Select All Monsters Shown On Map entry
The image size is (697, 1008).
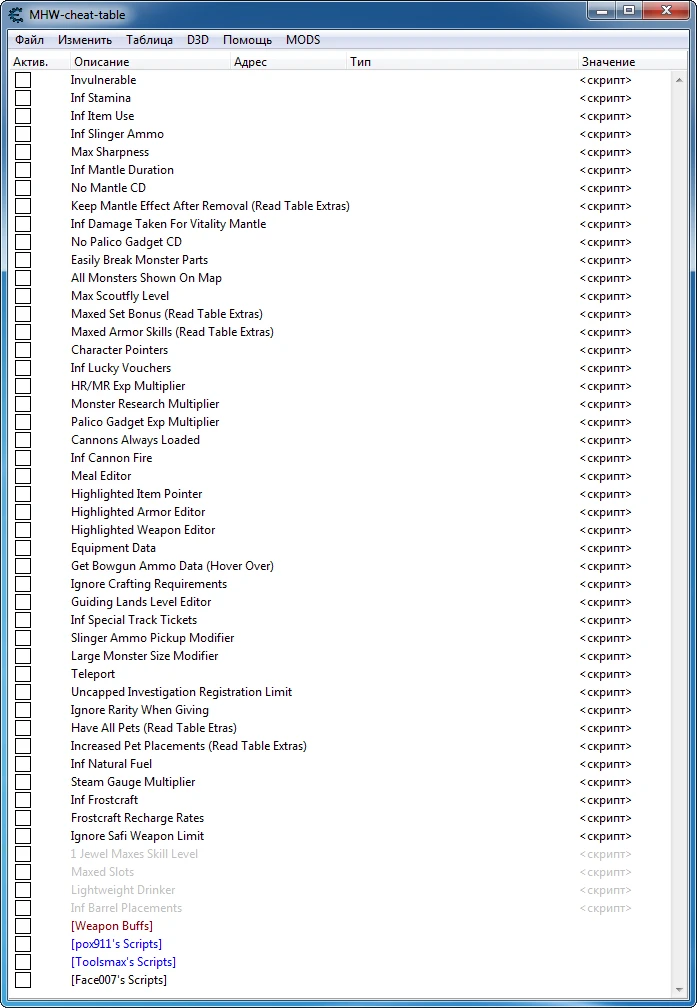tap(146, 278)
